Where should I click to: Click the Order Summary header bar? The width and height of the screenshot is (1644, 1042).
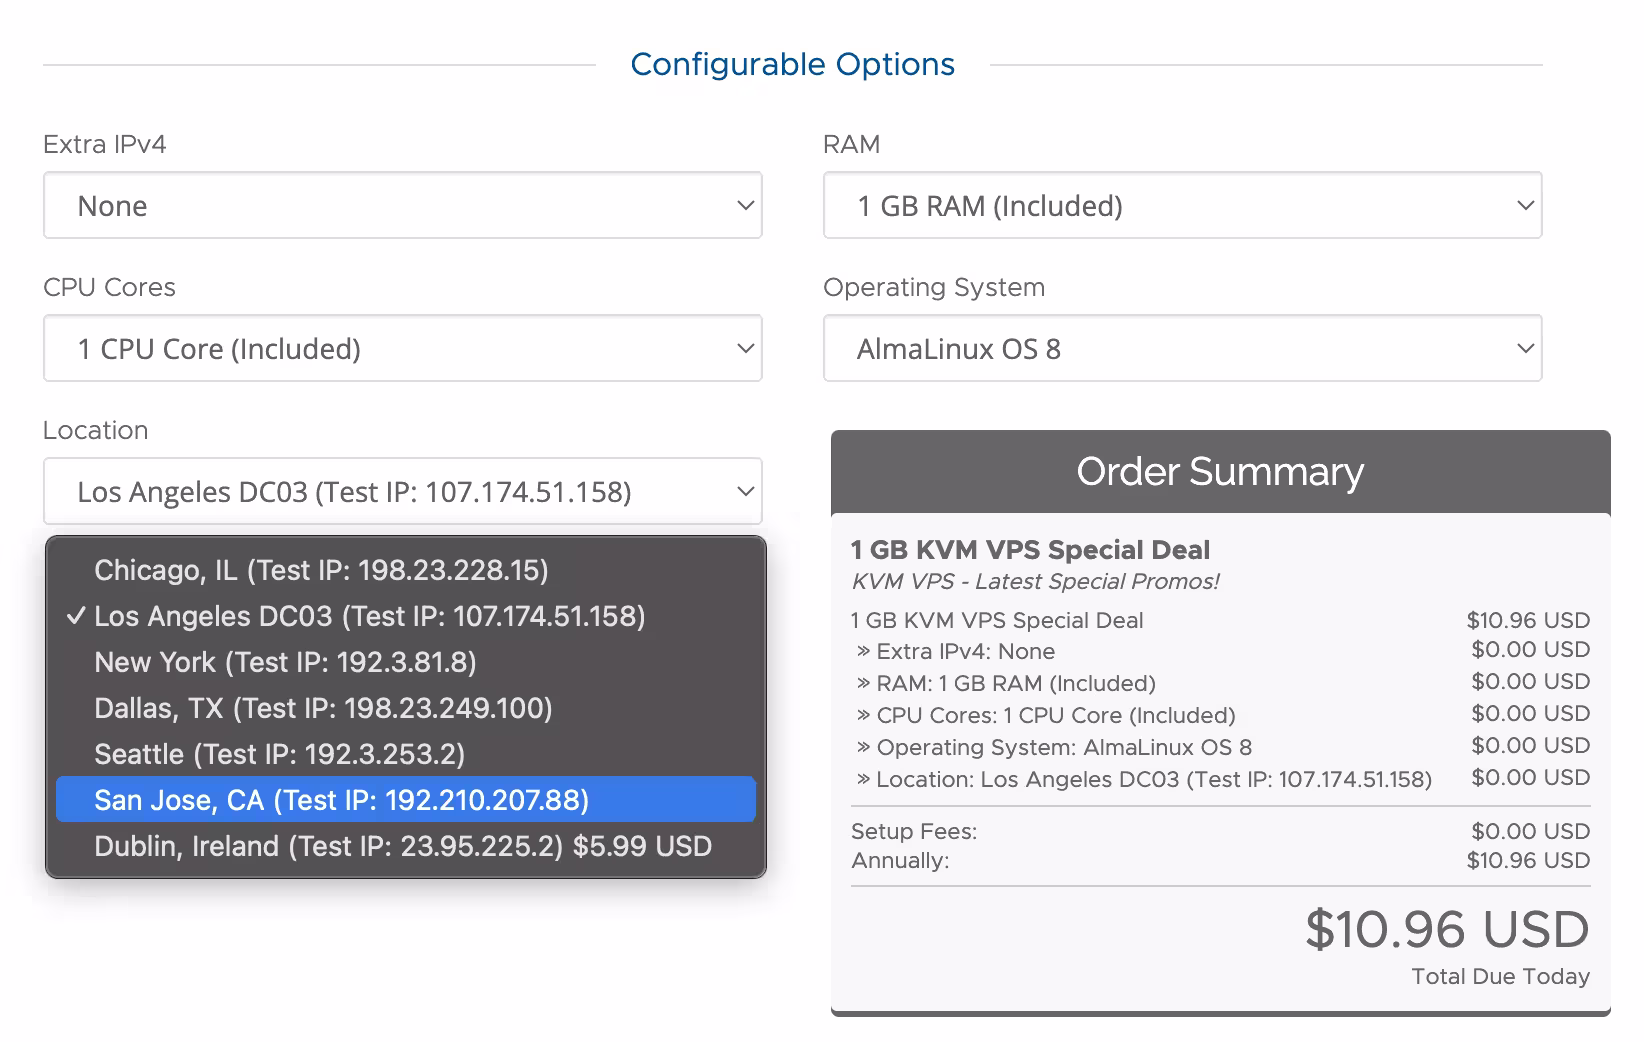1219,472
